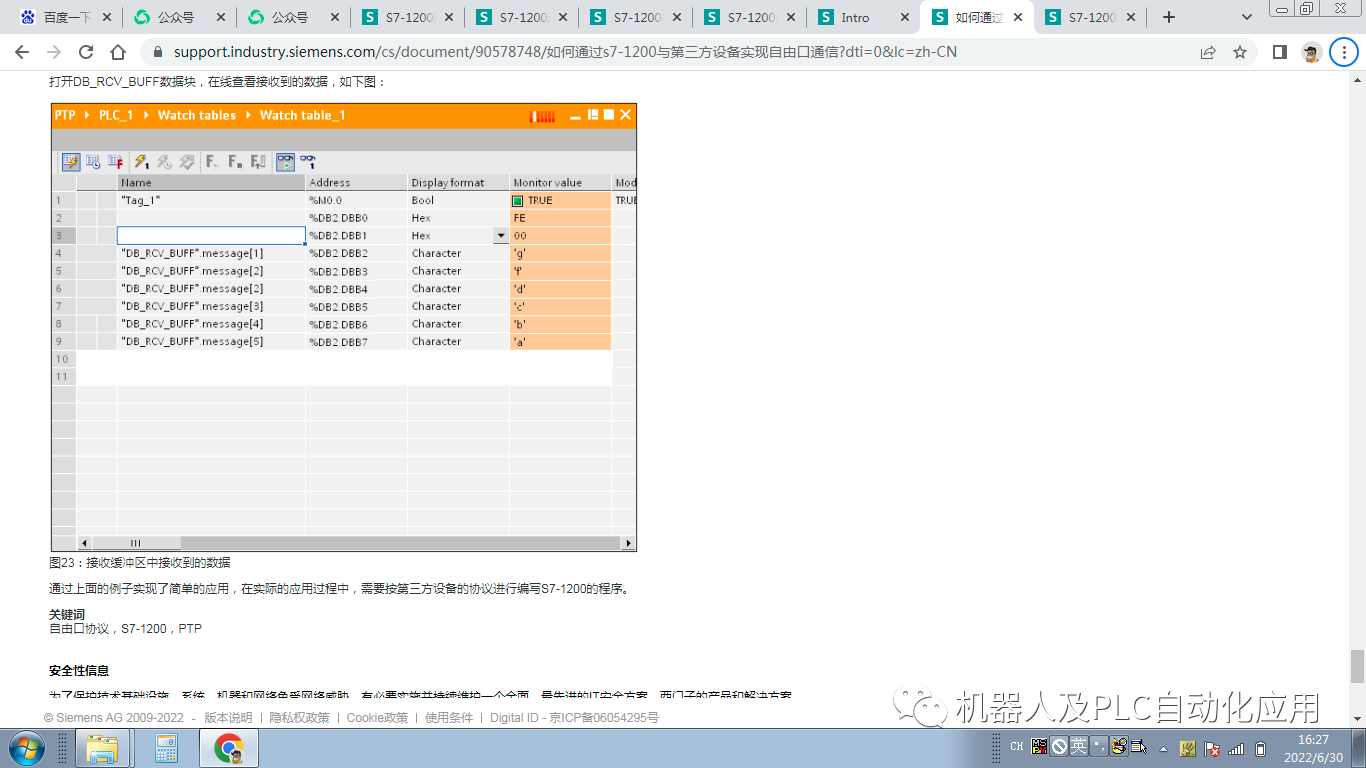Open File Explorer from the taskbar
This screenshot has width=1366, height=768.
coord(103,748)
